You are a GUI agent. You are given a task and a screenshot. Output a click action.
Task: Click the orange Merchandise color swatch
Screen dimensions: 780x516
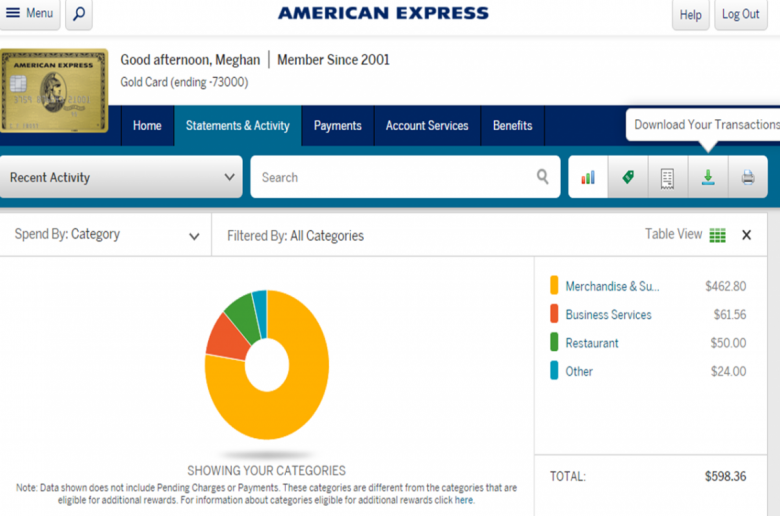pyautogui.click(x=554, y=286)
